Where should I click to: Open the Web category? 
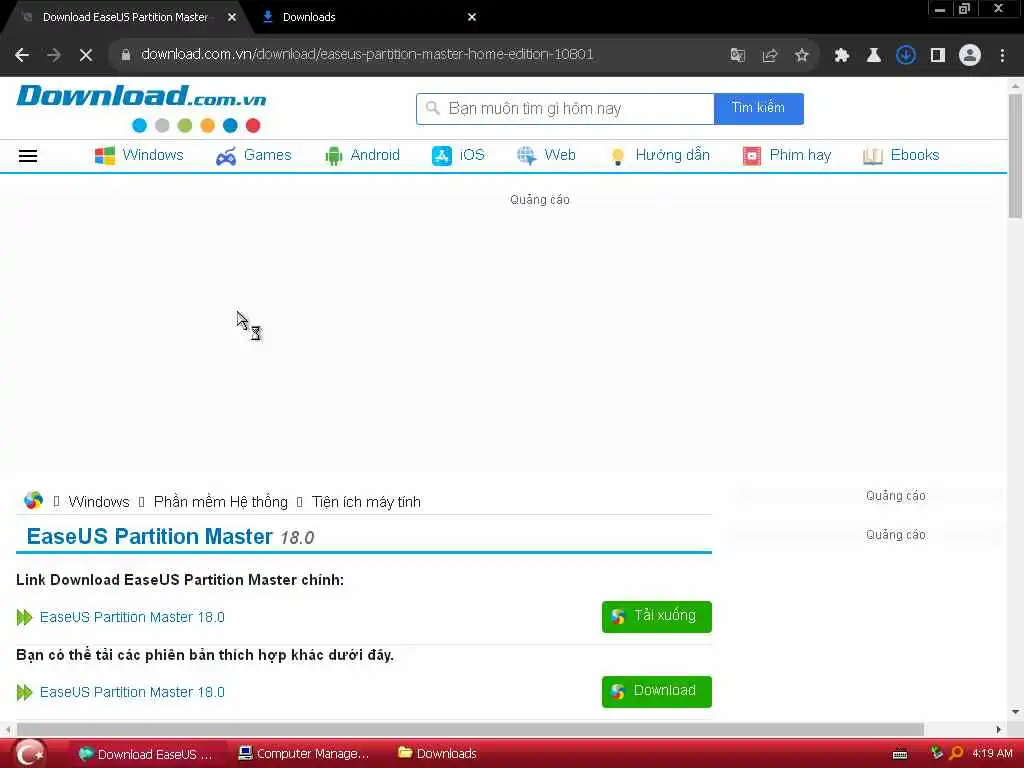(x=546, y=155)
